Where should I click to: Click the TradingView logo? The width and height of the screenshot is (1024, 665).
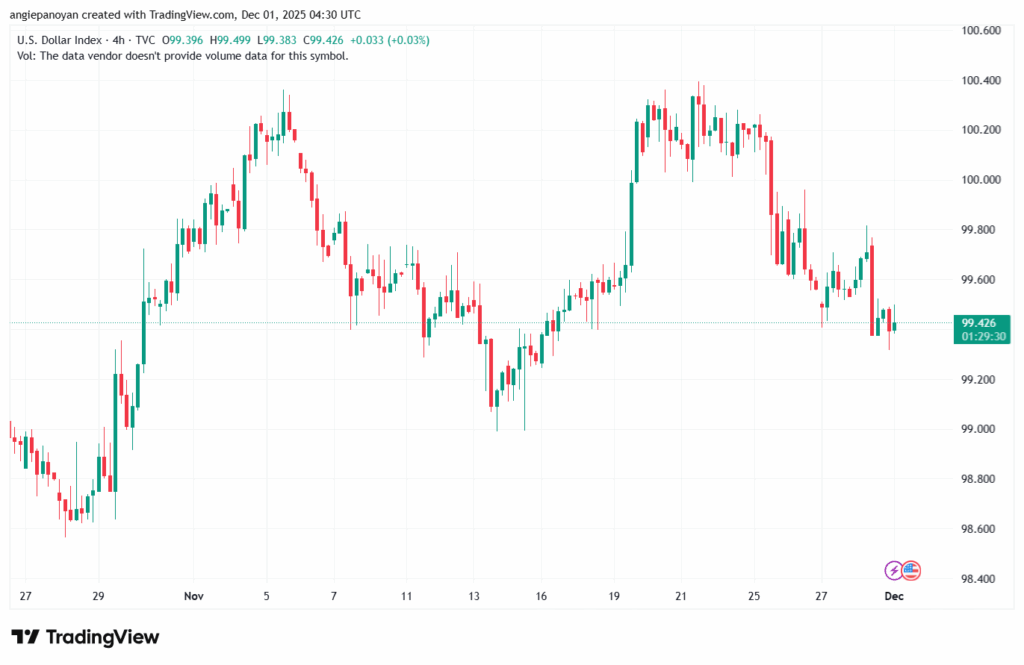click(x=85, y=637)
